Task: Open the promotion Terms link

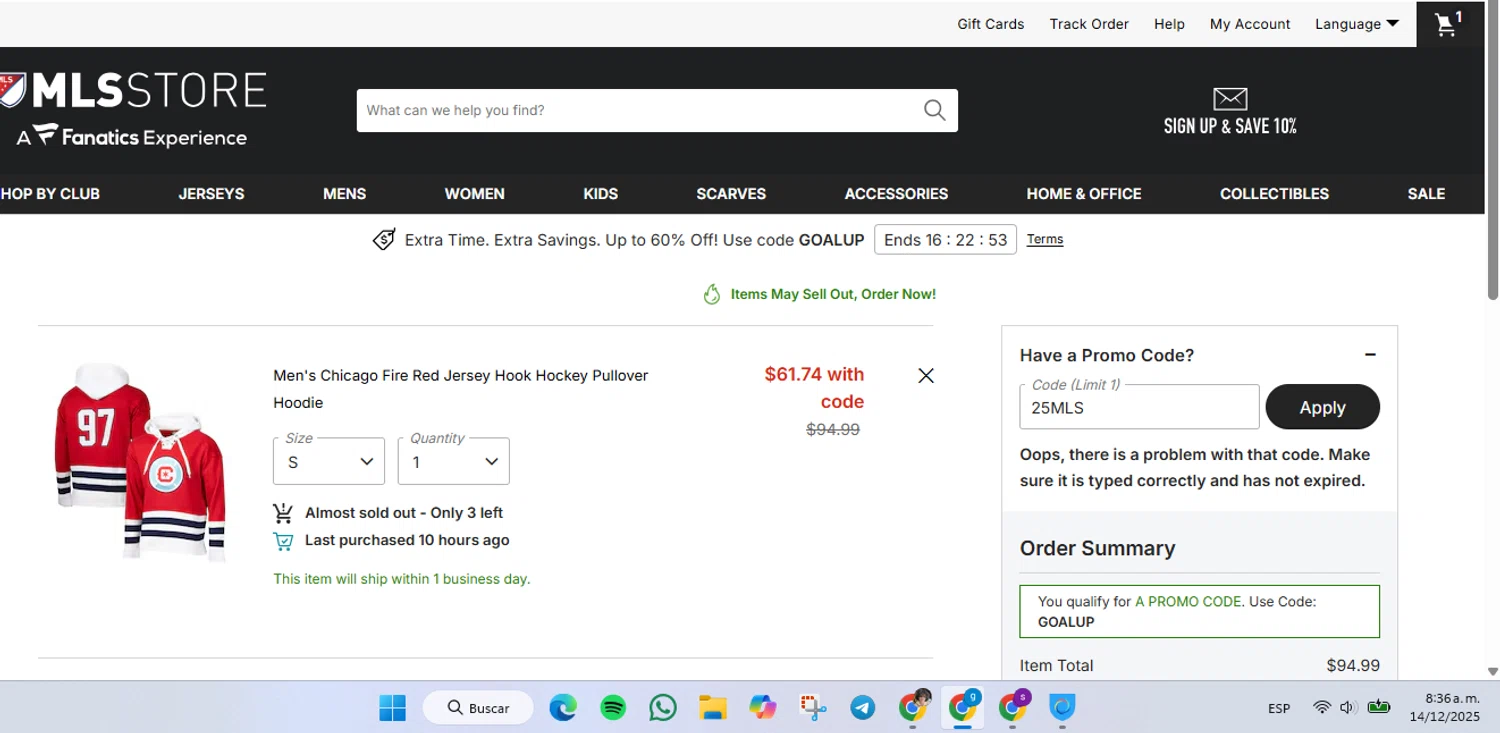Action: click(x=1045, y=239)
